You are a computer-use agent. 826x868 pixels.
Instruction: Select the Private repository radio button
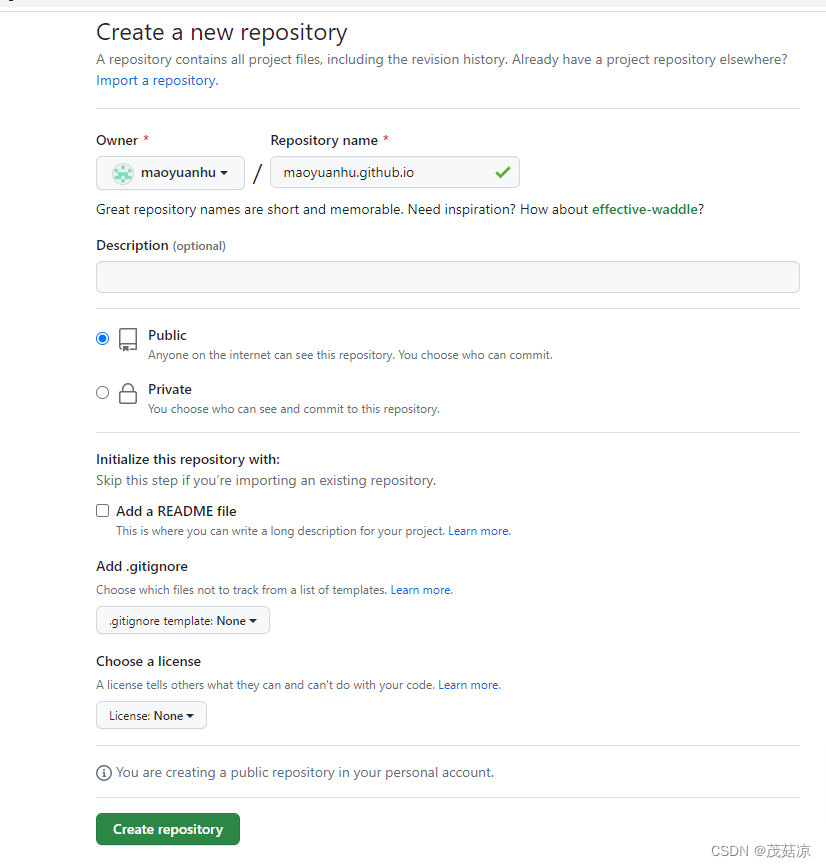102,392
